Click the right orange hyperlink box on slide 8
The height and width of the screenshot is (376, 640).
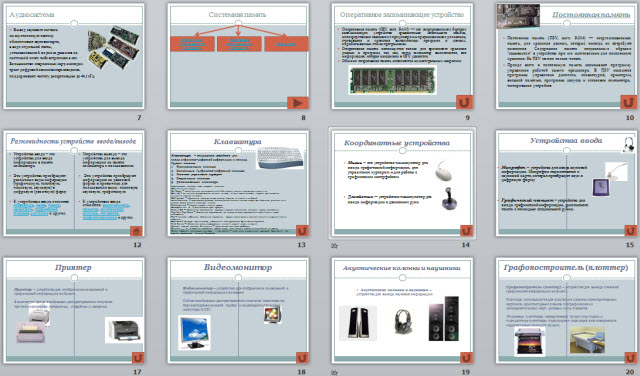click(286, 44)
